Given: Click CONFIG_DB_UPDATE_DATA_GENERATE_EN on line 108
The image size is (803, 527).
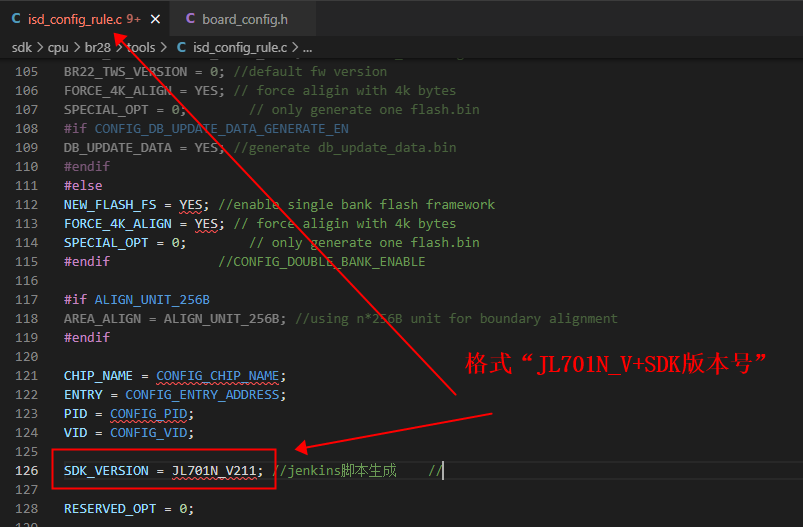Looking at the screenshot, I should pos(221,129).
